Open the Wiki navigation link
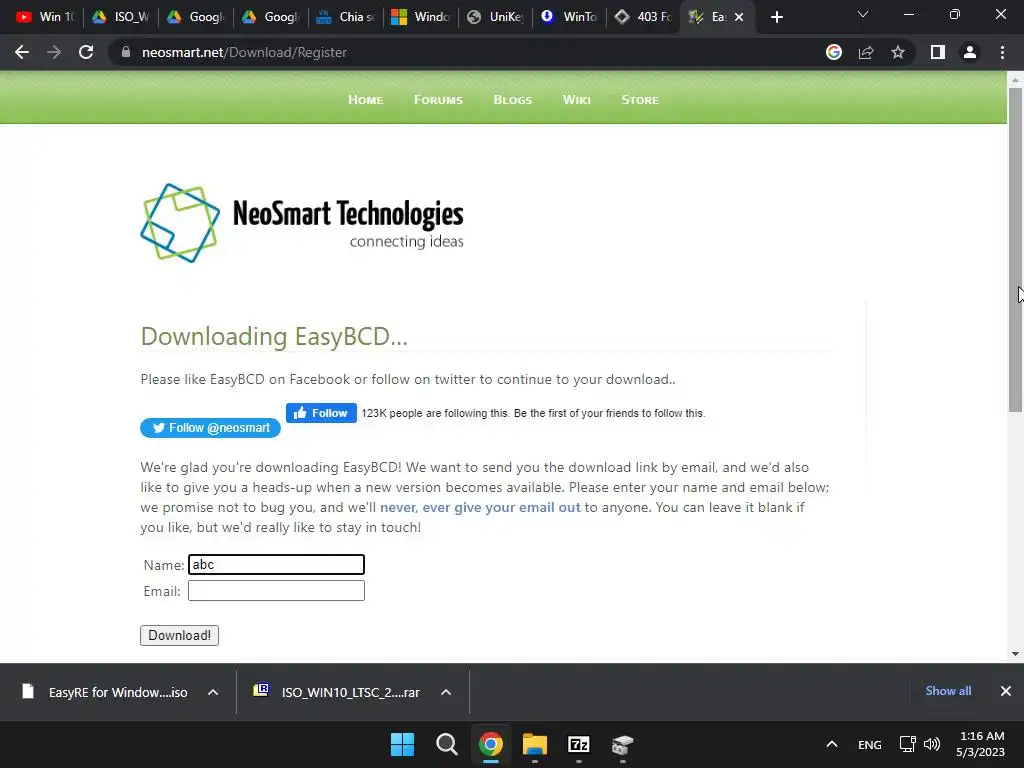1024x768 pixels. pyautogui.click(x=576, y=100)
